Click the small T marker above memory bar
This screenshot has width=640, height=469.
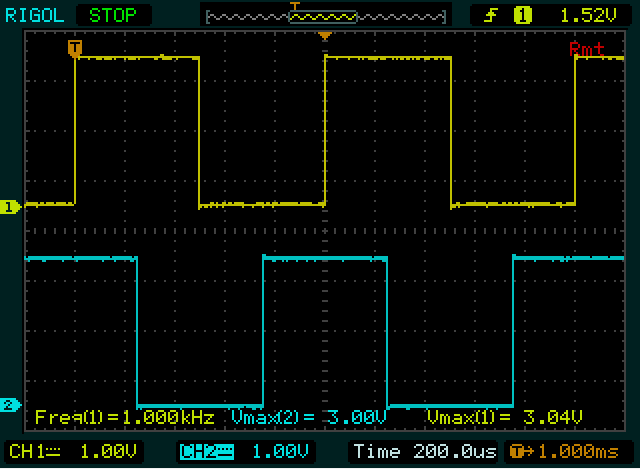pos(295,6)
